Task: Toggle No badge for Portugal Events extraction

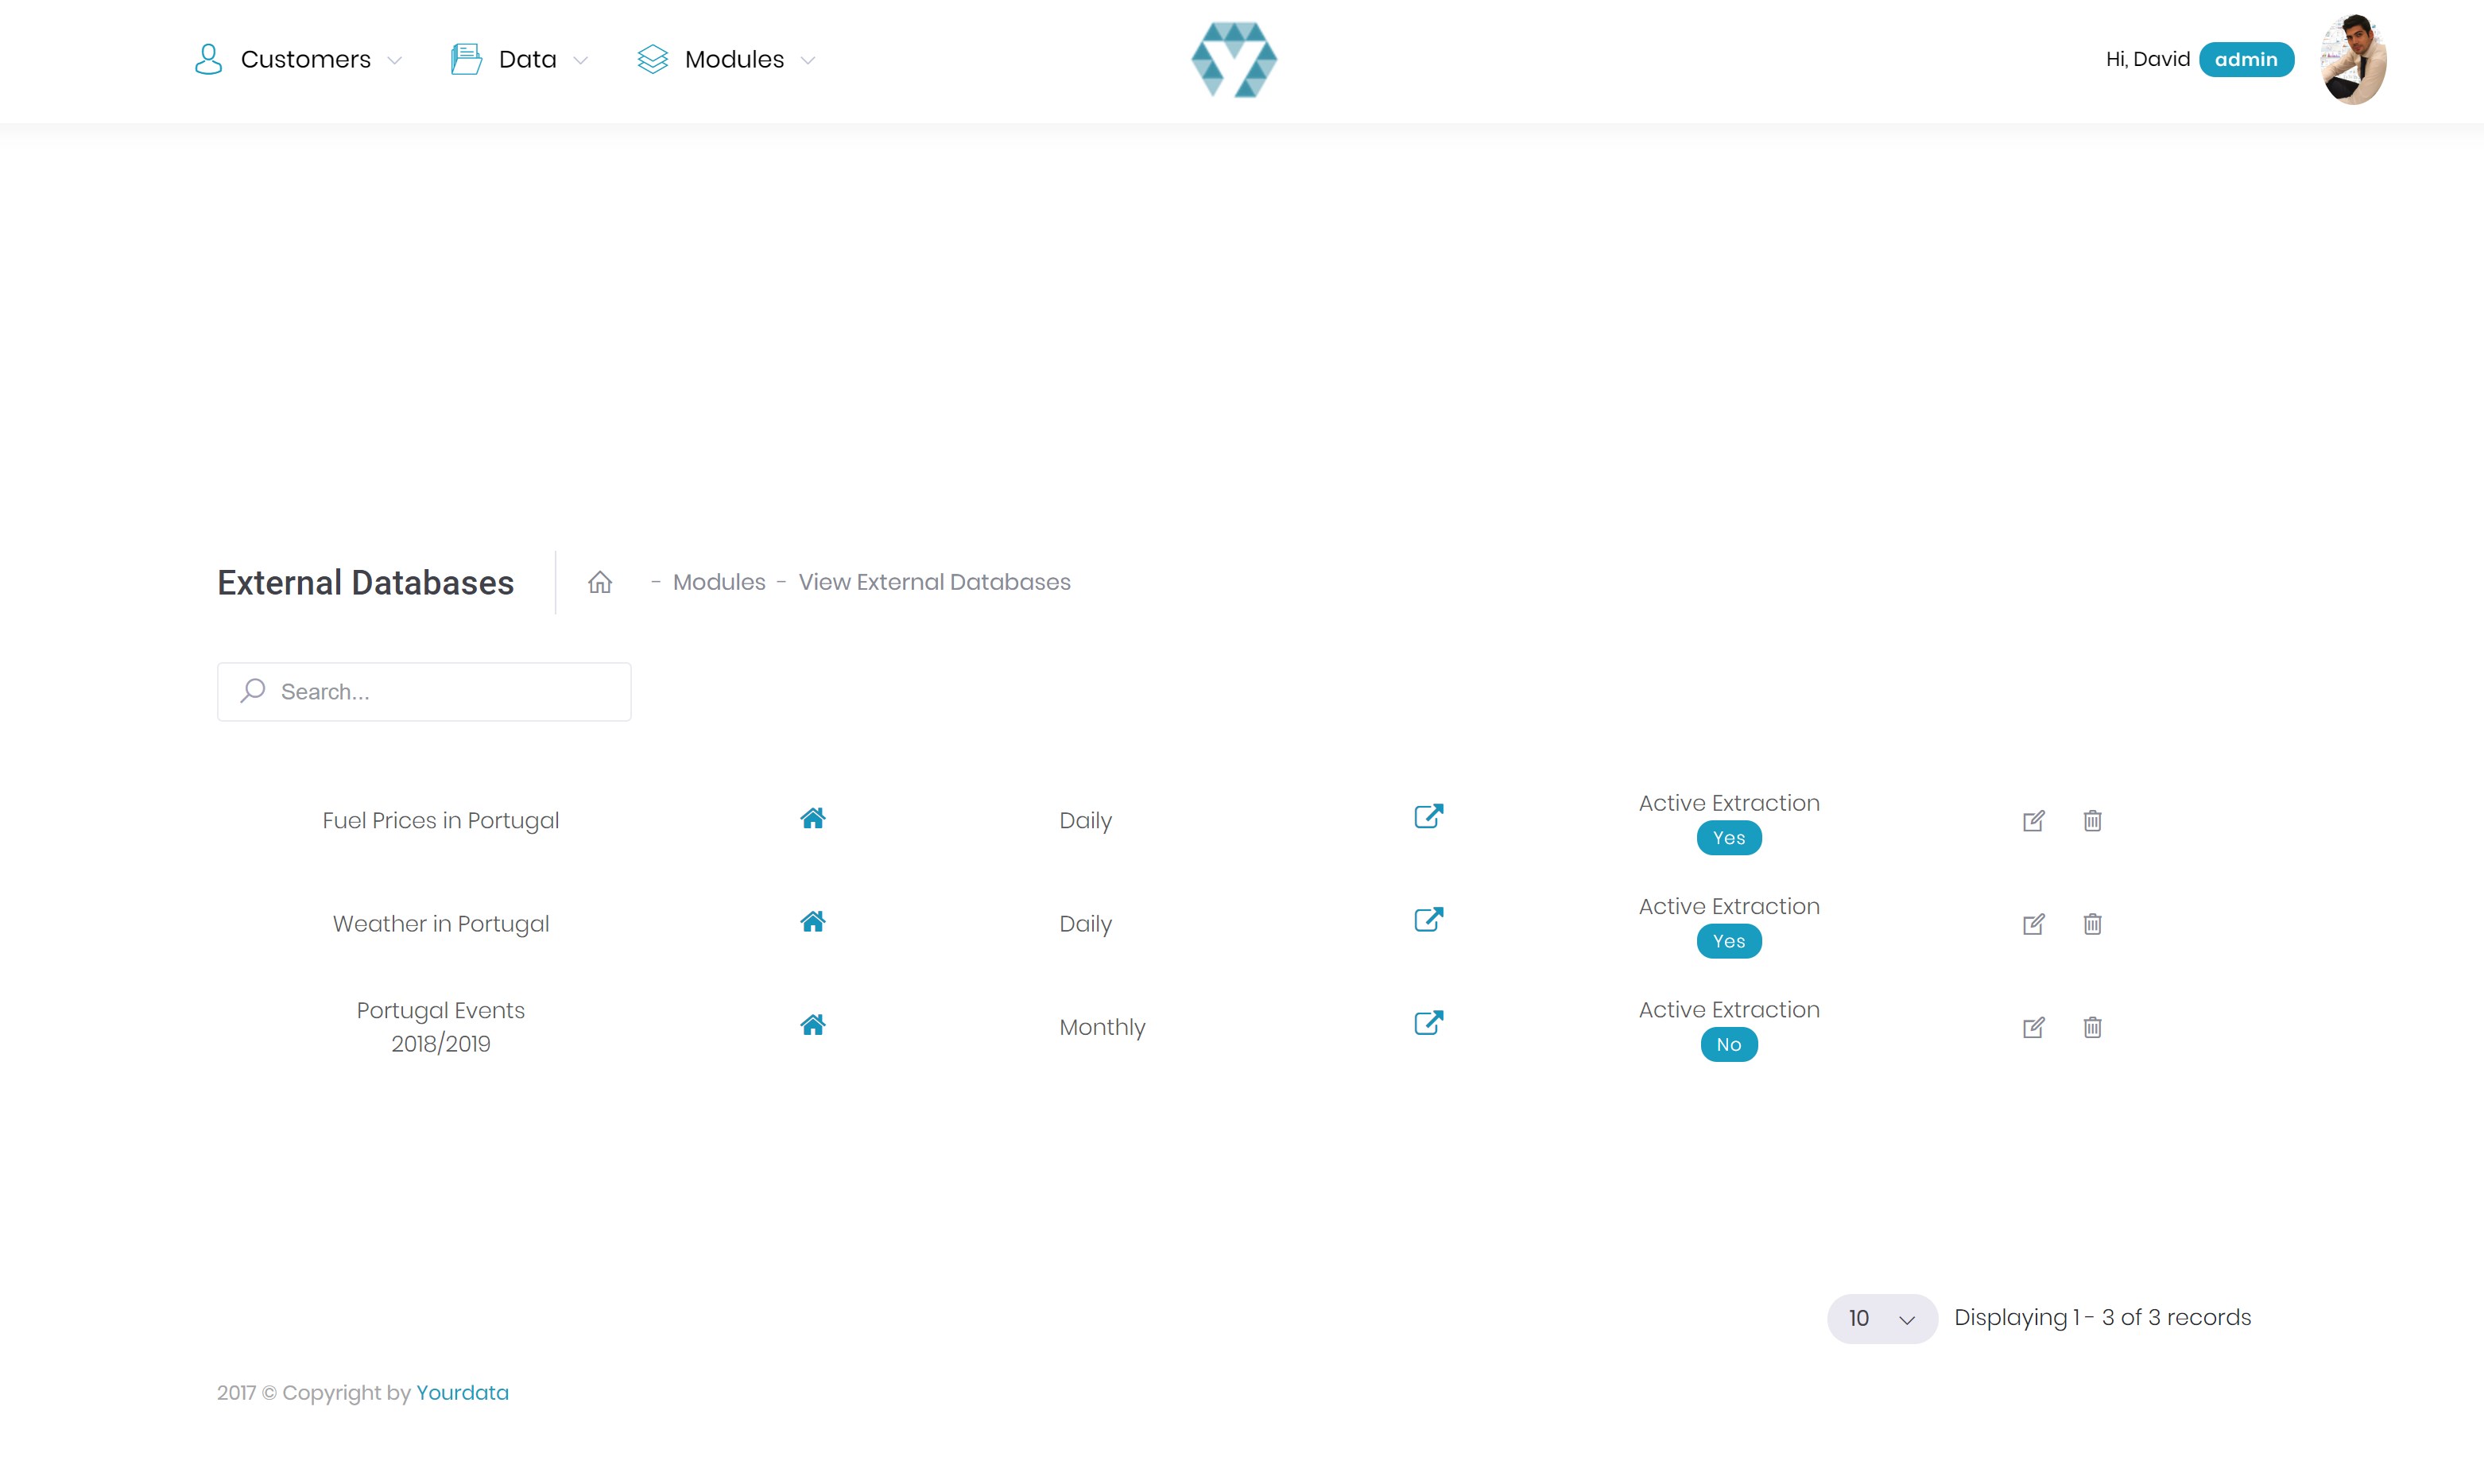Action: pyautogui.click(x=1728, y=1044)
